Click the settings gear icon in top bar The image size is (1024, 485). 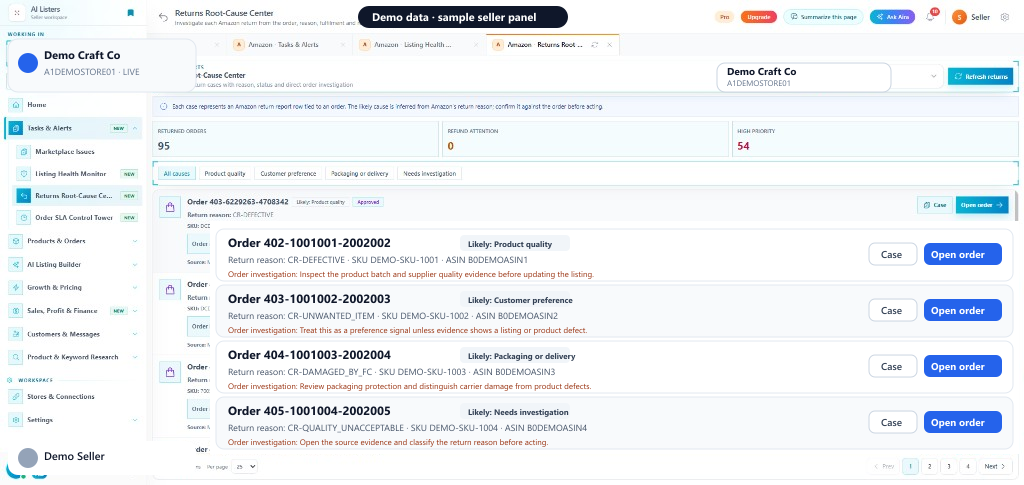click(x=1004, y=17)
